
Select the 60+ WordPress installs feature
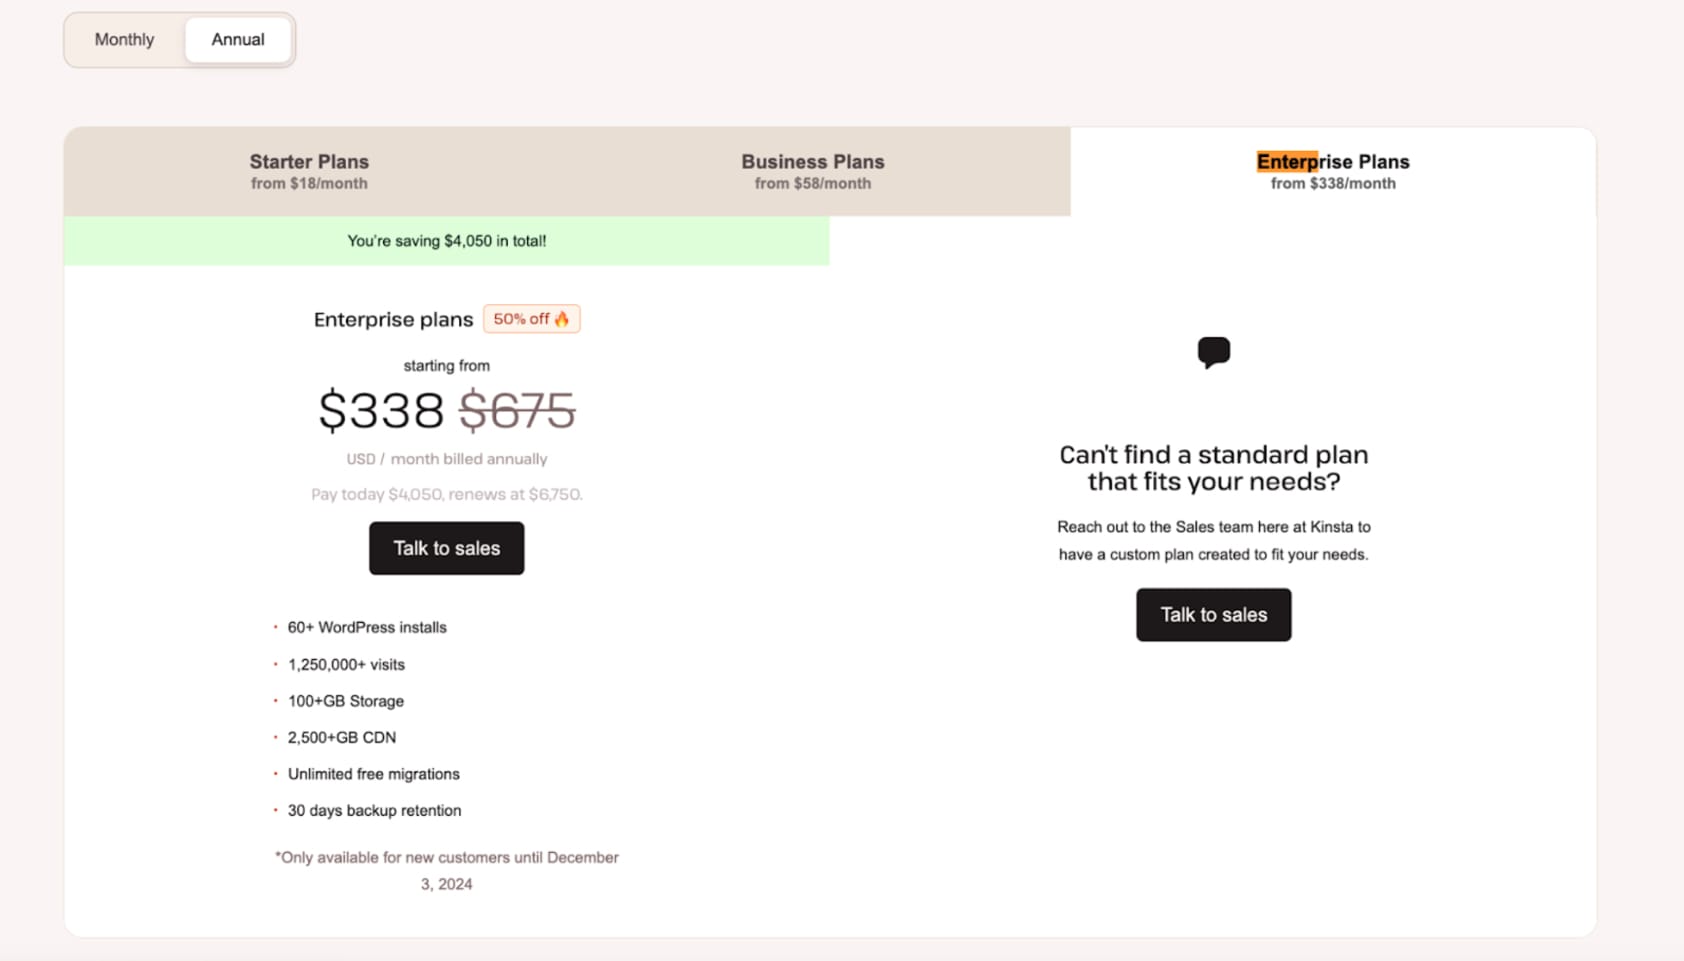367,628
